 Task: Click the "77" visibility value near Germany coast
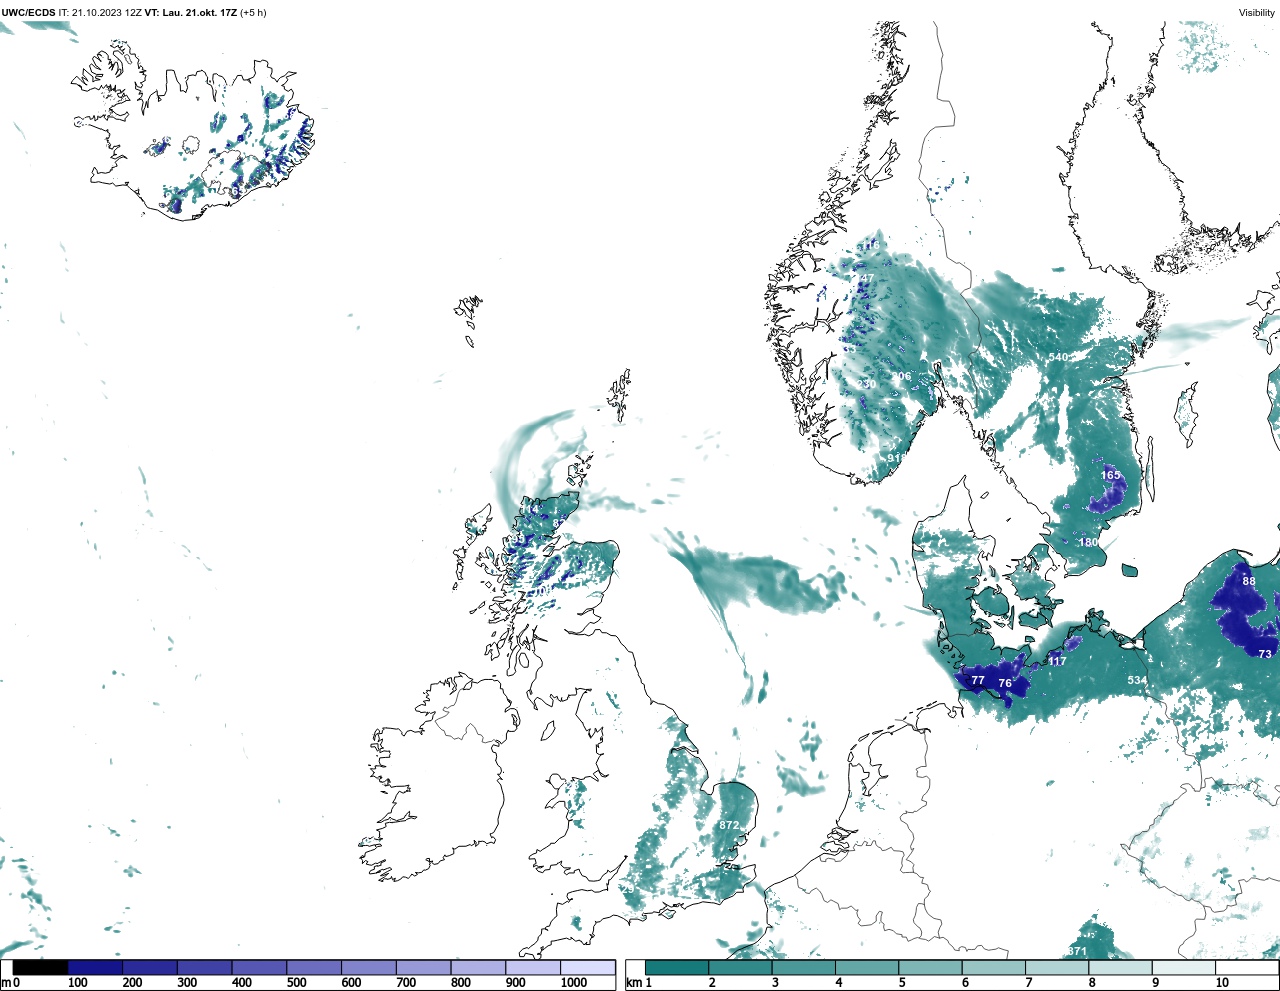(978, 680)
